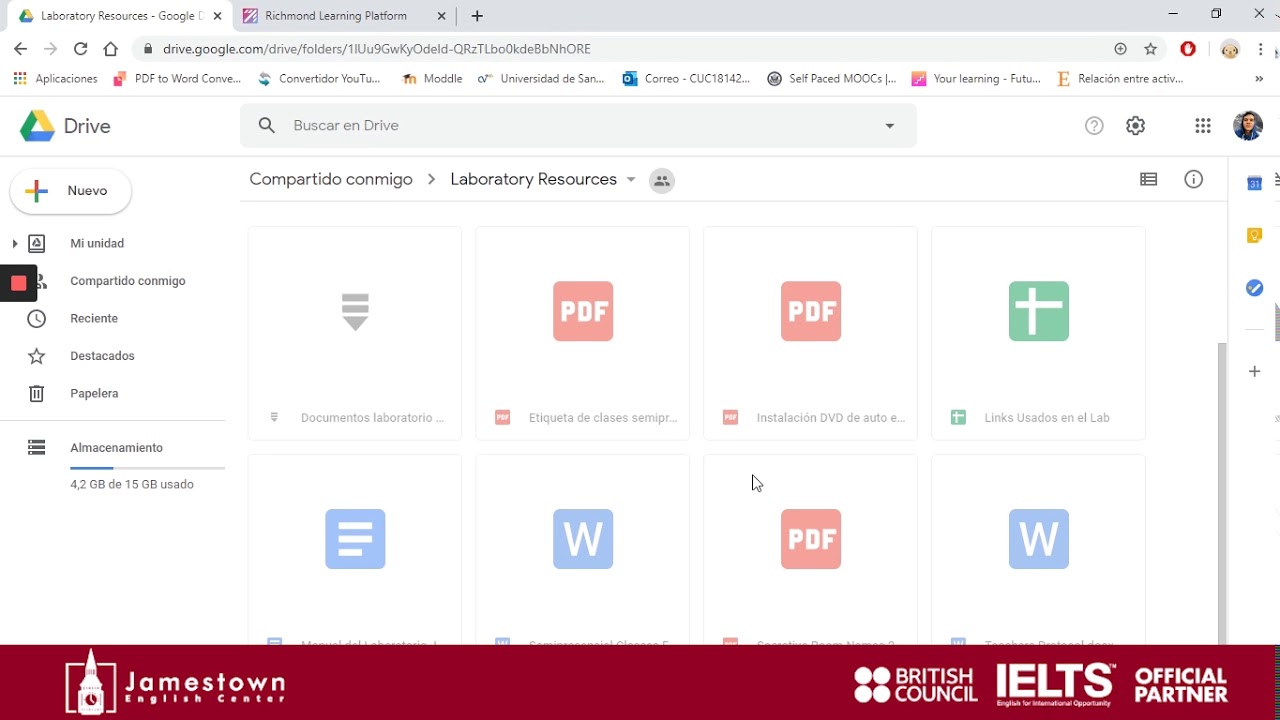Screen dimensions: 1280x720
Task: Reload the current page
Action: coord(81,49)
